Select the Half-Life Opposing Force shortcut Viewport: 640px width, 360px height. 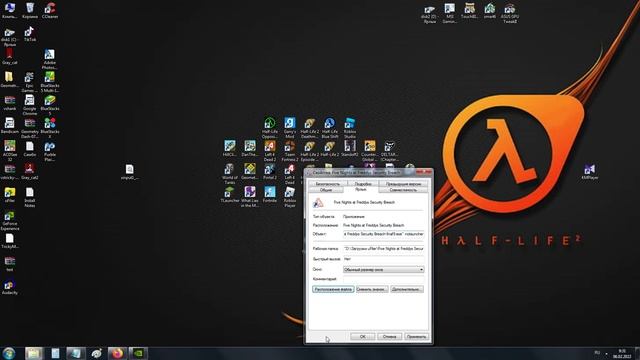(x=270, y=128)
